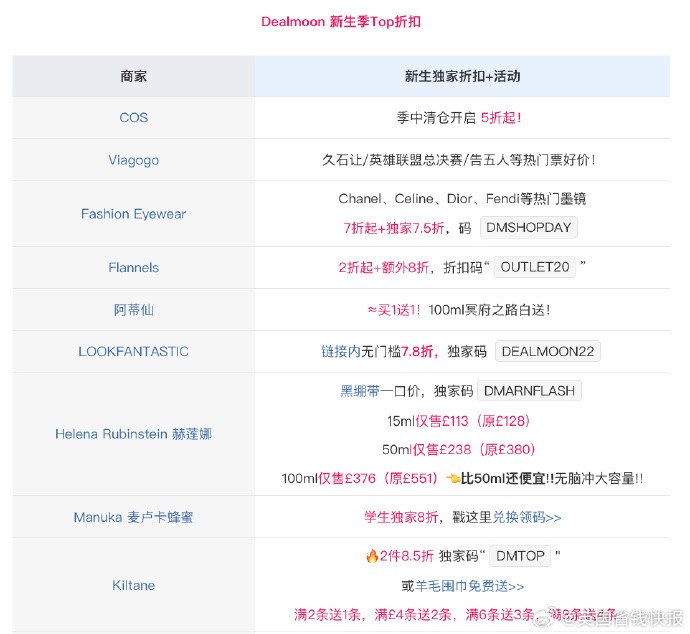Open the Kiltane merchant link
This screenshot has height=634, width=690.
click(x=133, y=585)
